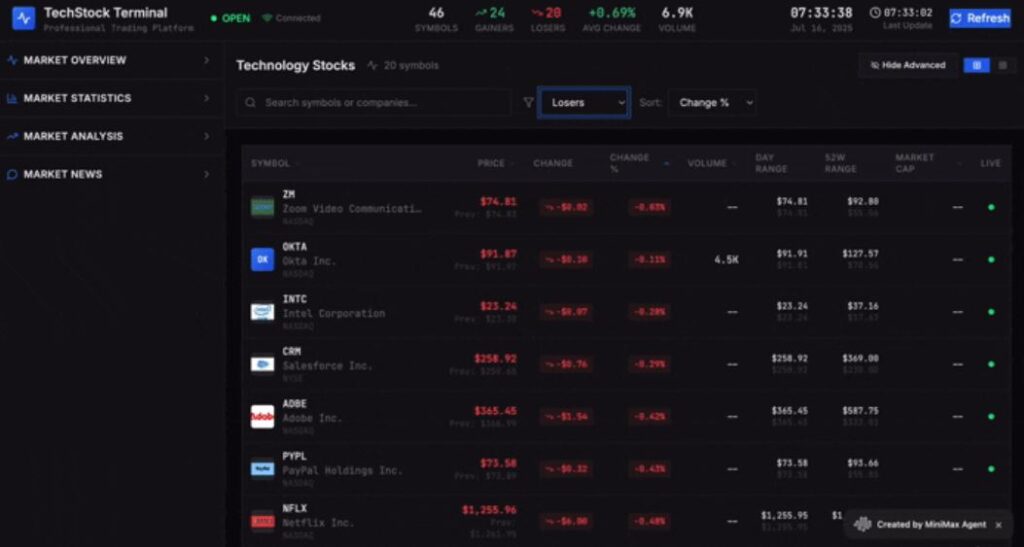The image size is (1024, 547).
Task: Click the INTC live status dot
Action: coord(991,312)
